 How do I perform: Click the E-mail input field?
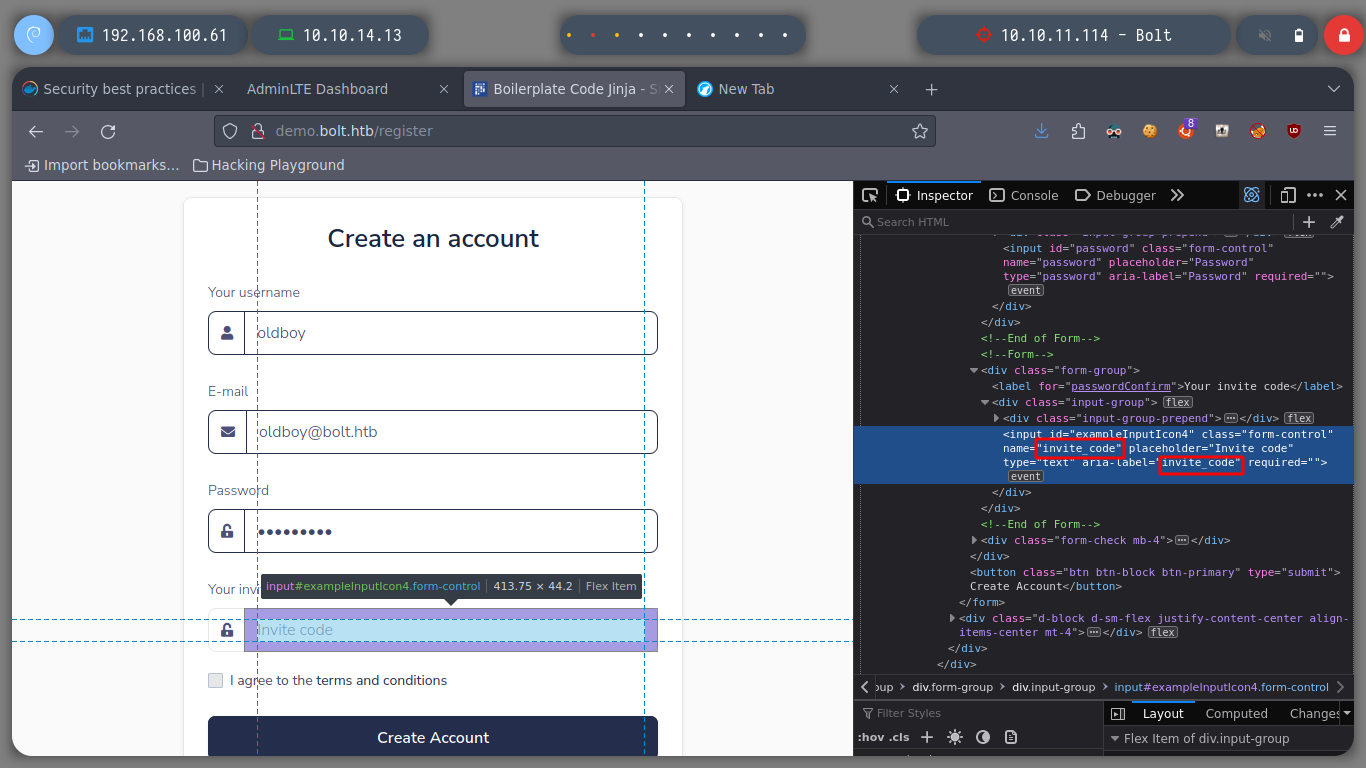click(451, 432)
